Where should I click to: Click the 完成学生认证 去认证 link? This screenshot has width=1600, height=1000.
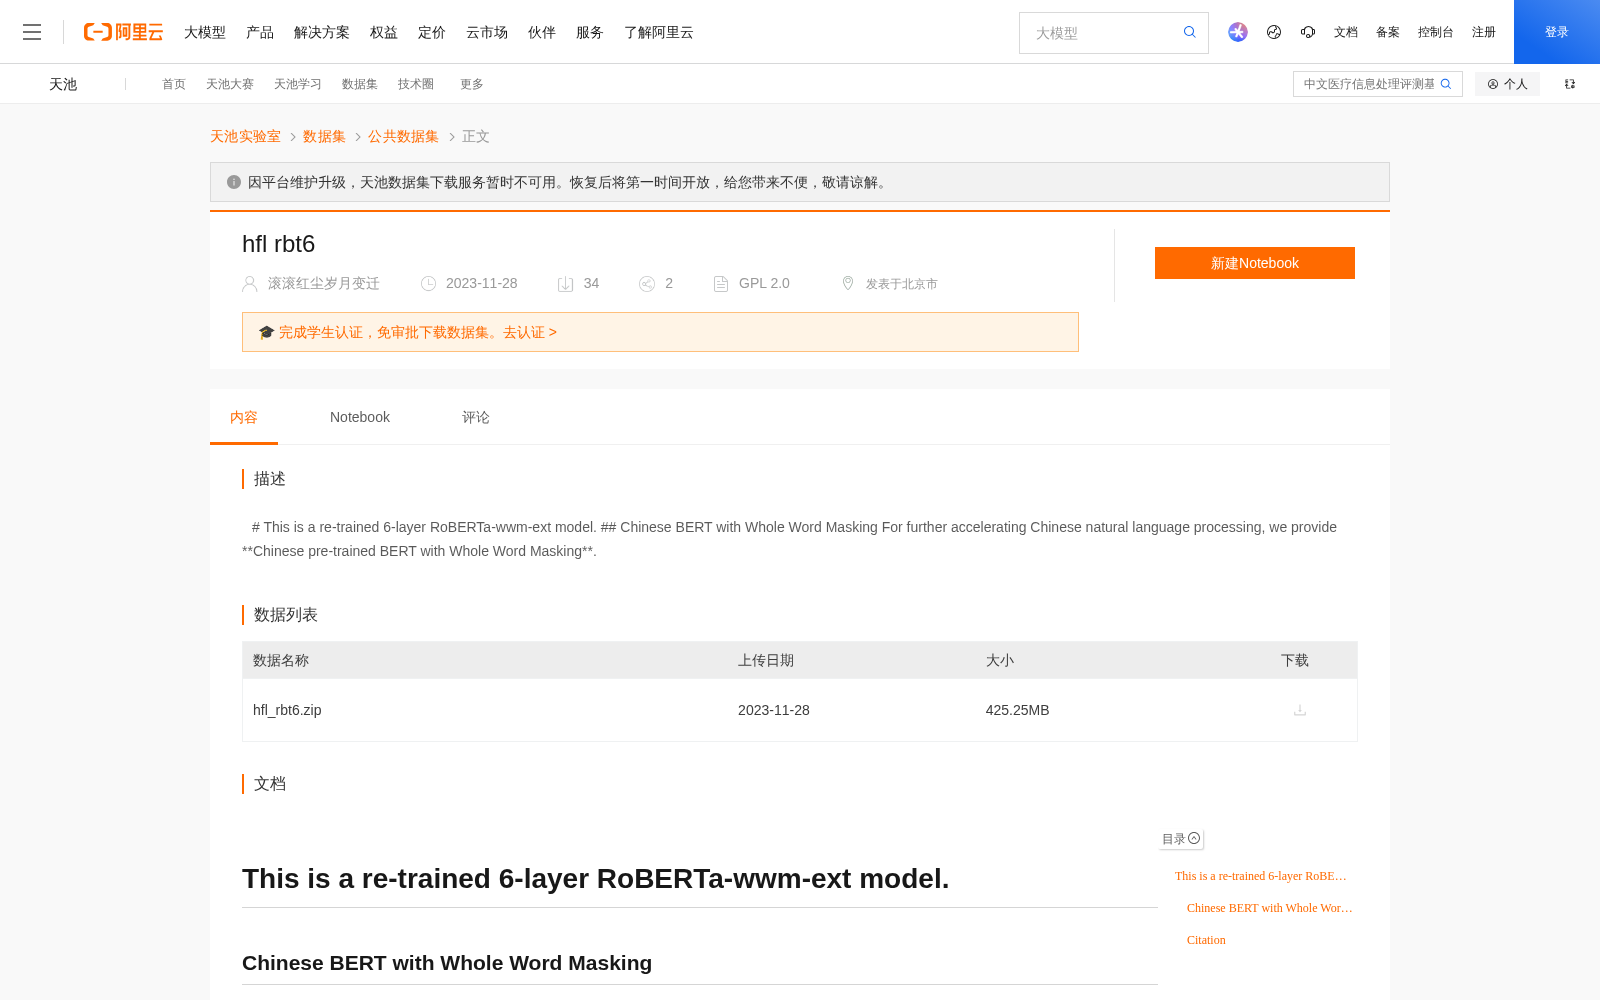418,332
